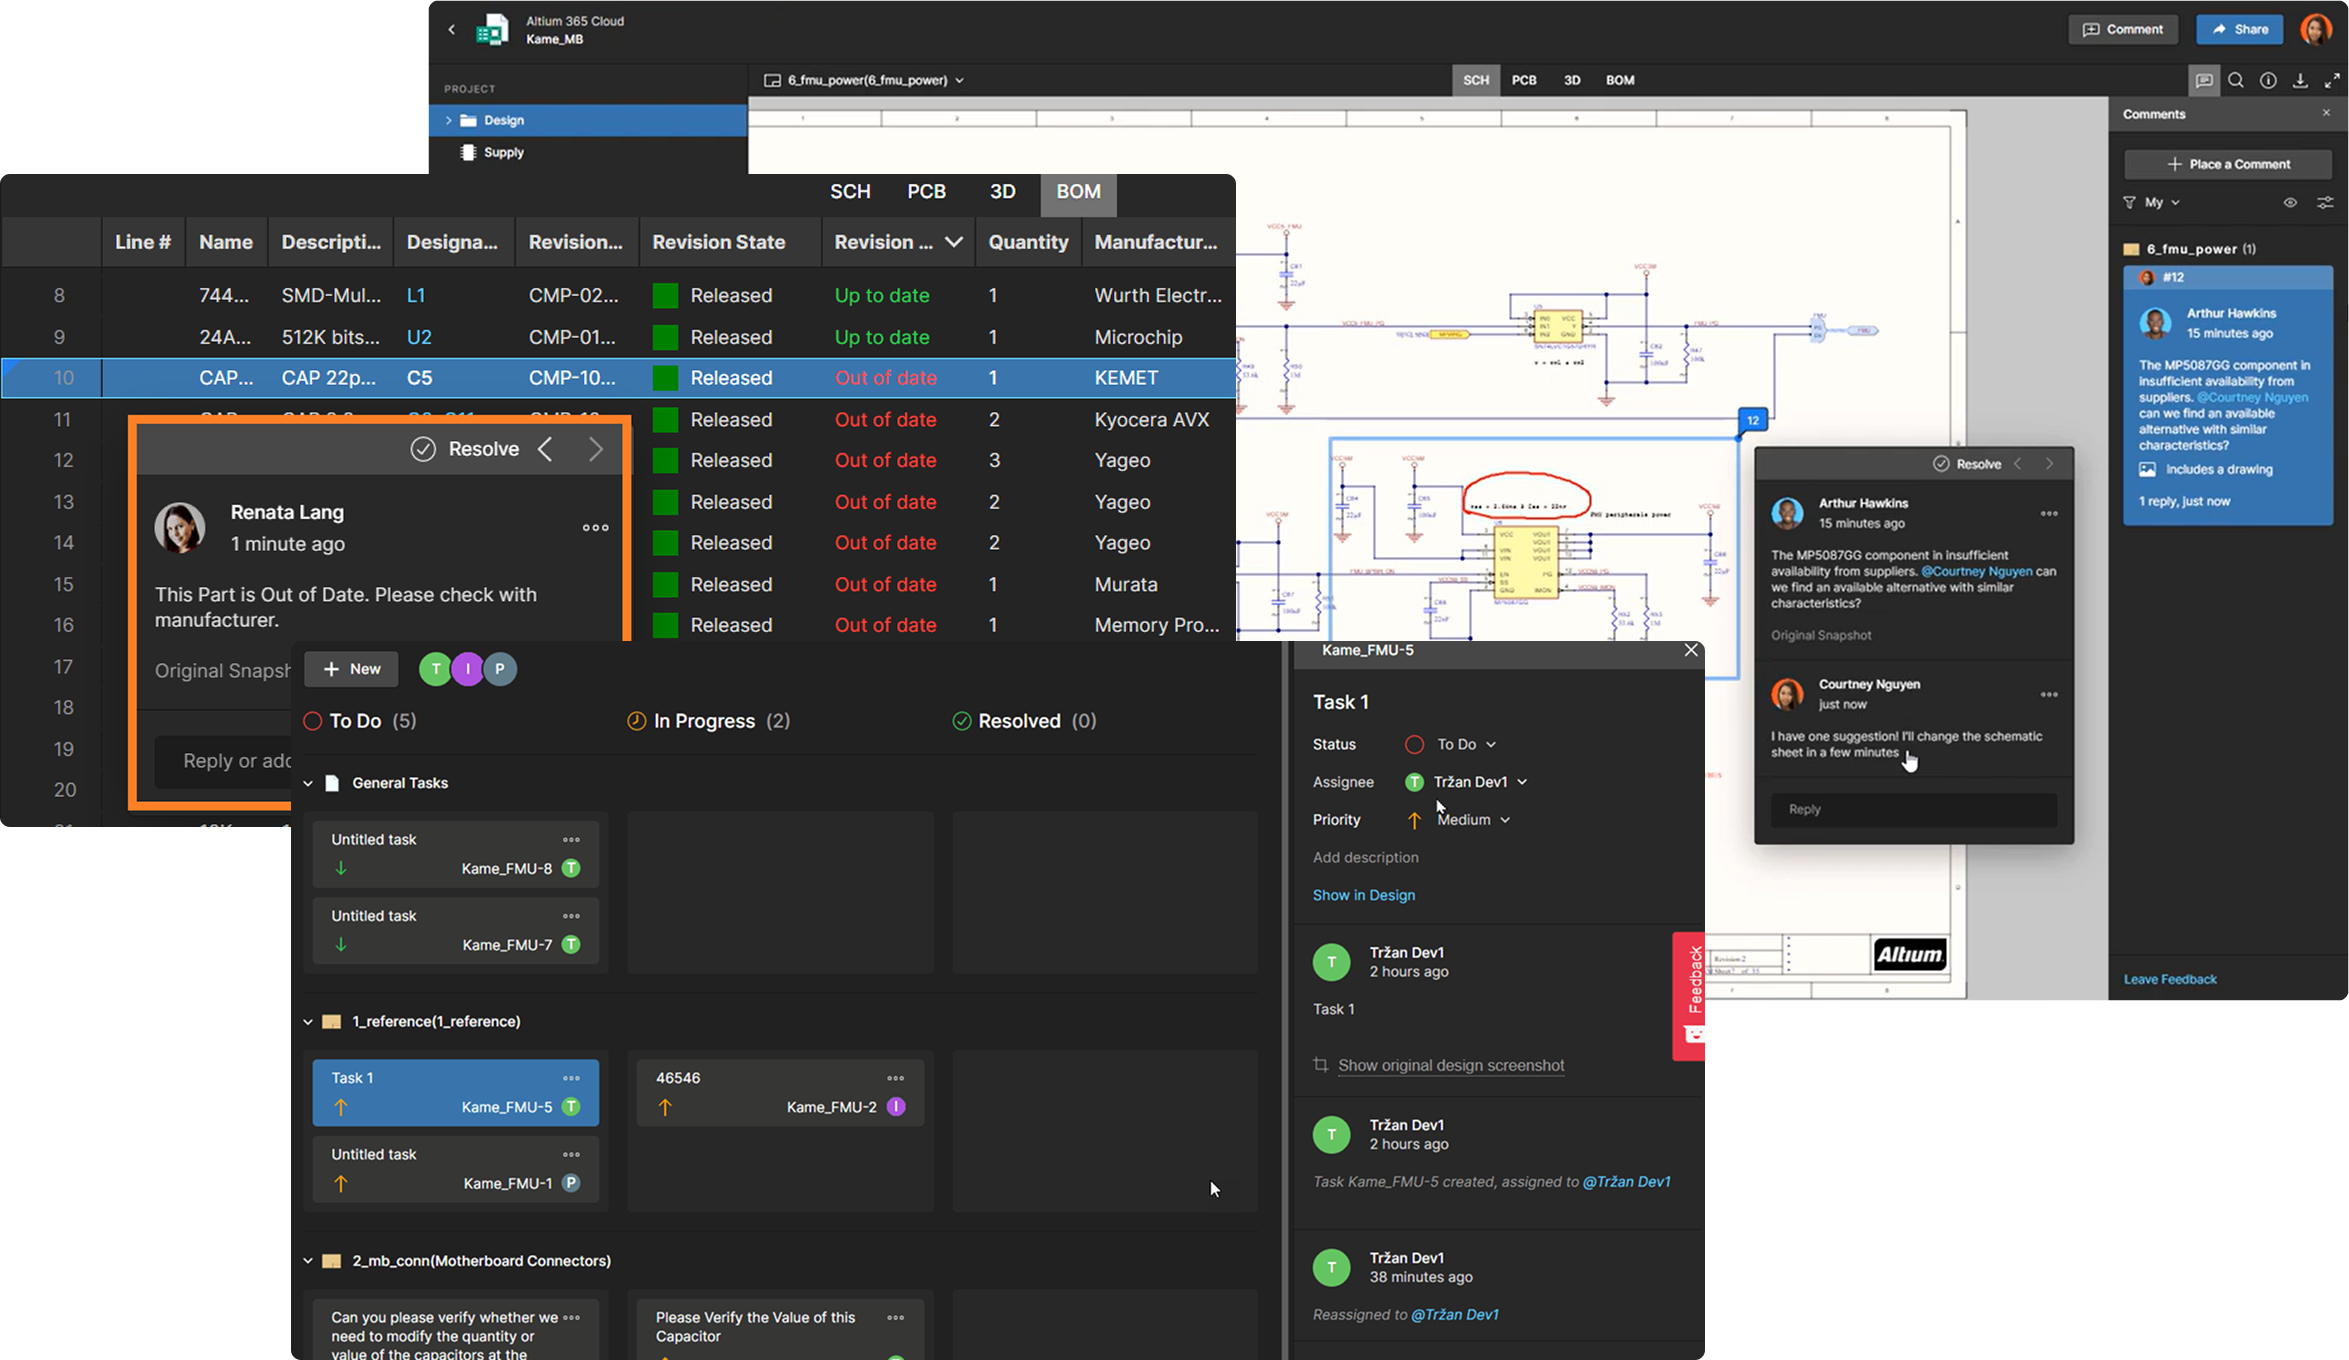The width and height of the screenshot is (2349, 1360).
Task: Open options menu on 46546 task card
Action: 895,1078
